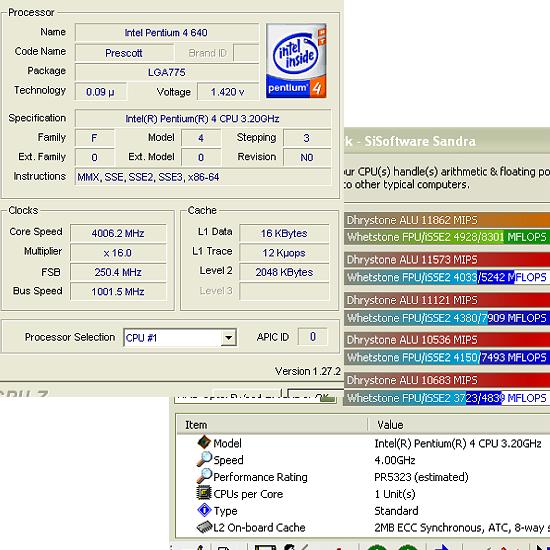Click the memory icon beside L2 On-board Cache
Viewport: 550px width, 550px height.
[x=204, y=527]
